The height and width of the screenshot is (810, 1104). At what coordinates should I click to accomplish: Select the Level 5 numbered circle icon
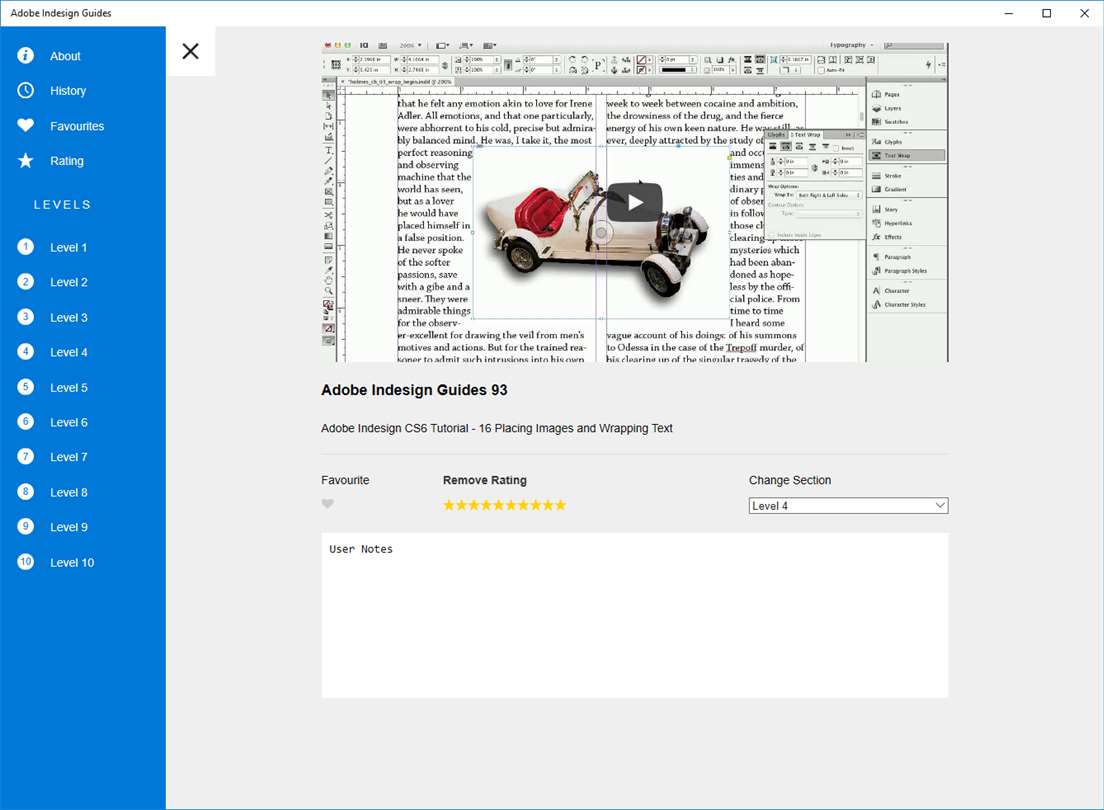(x=25, y=387)
